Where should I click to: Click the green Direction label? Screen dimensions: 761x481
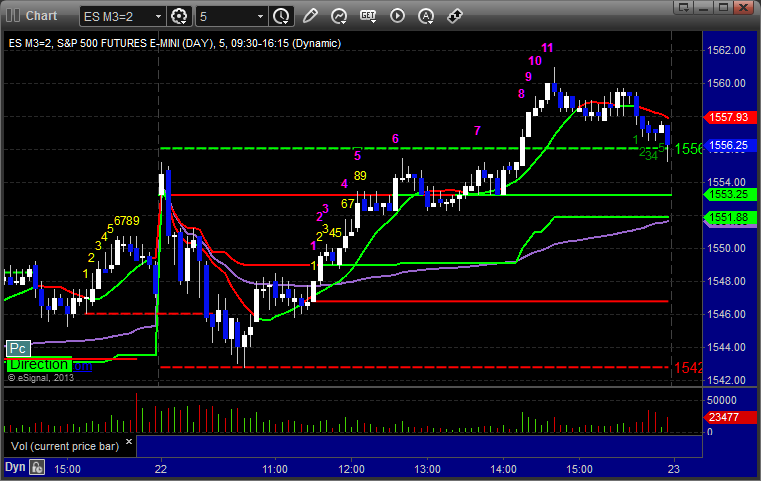pyautogui.click(x=39, y=365)
